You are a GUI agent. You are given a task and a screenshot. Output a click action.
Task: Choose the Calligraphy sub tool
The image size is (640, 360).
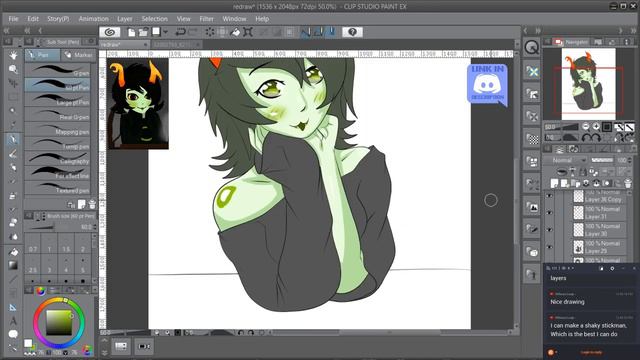(57, 158)
